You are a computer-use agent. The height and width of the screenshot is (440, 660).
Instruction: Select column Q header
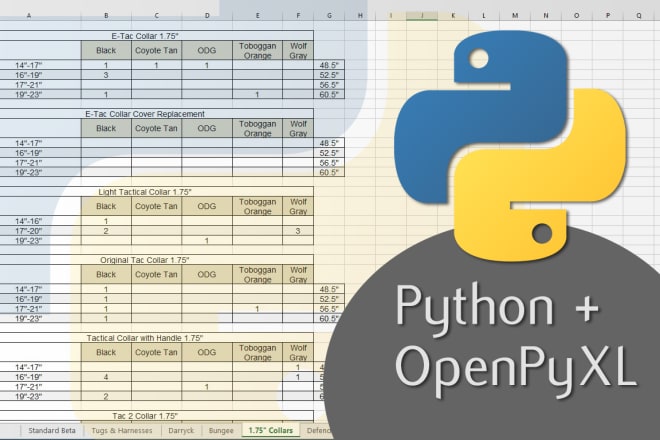pos(639,16)
